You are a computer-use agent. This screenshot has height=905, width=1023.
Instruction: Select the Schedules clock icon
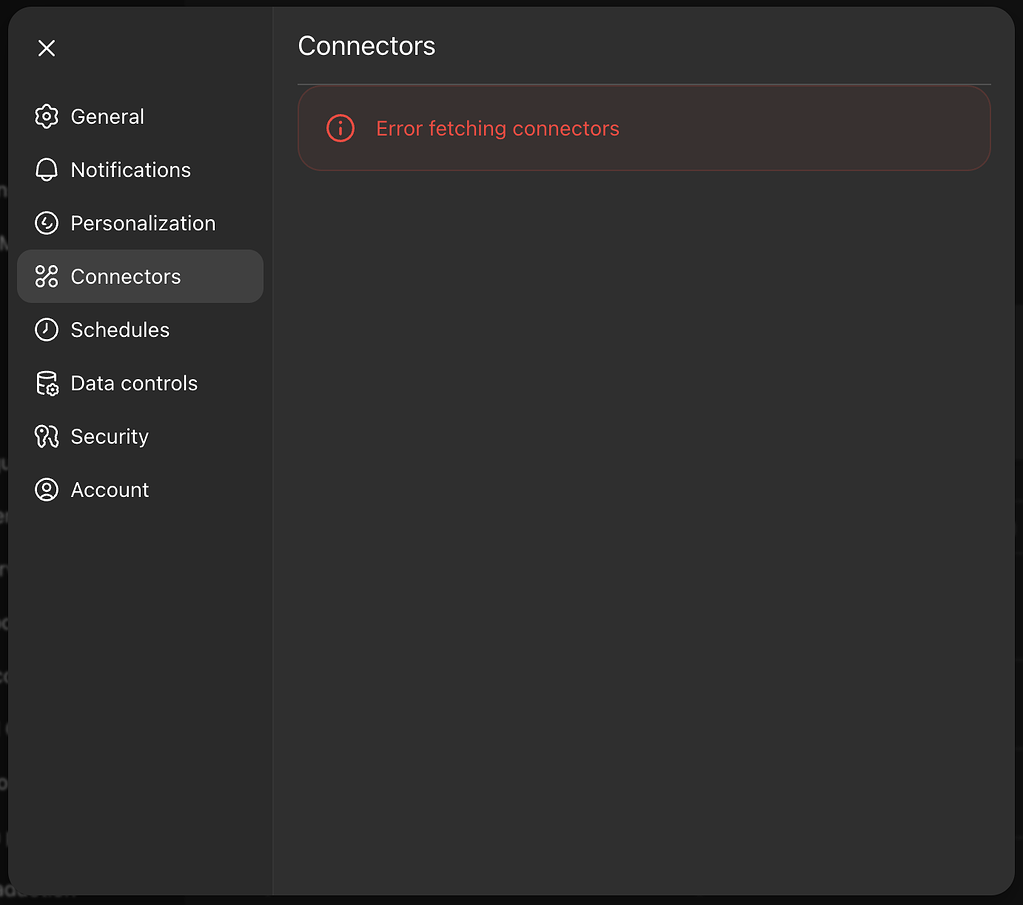click(46, 330)
